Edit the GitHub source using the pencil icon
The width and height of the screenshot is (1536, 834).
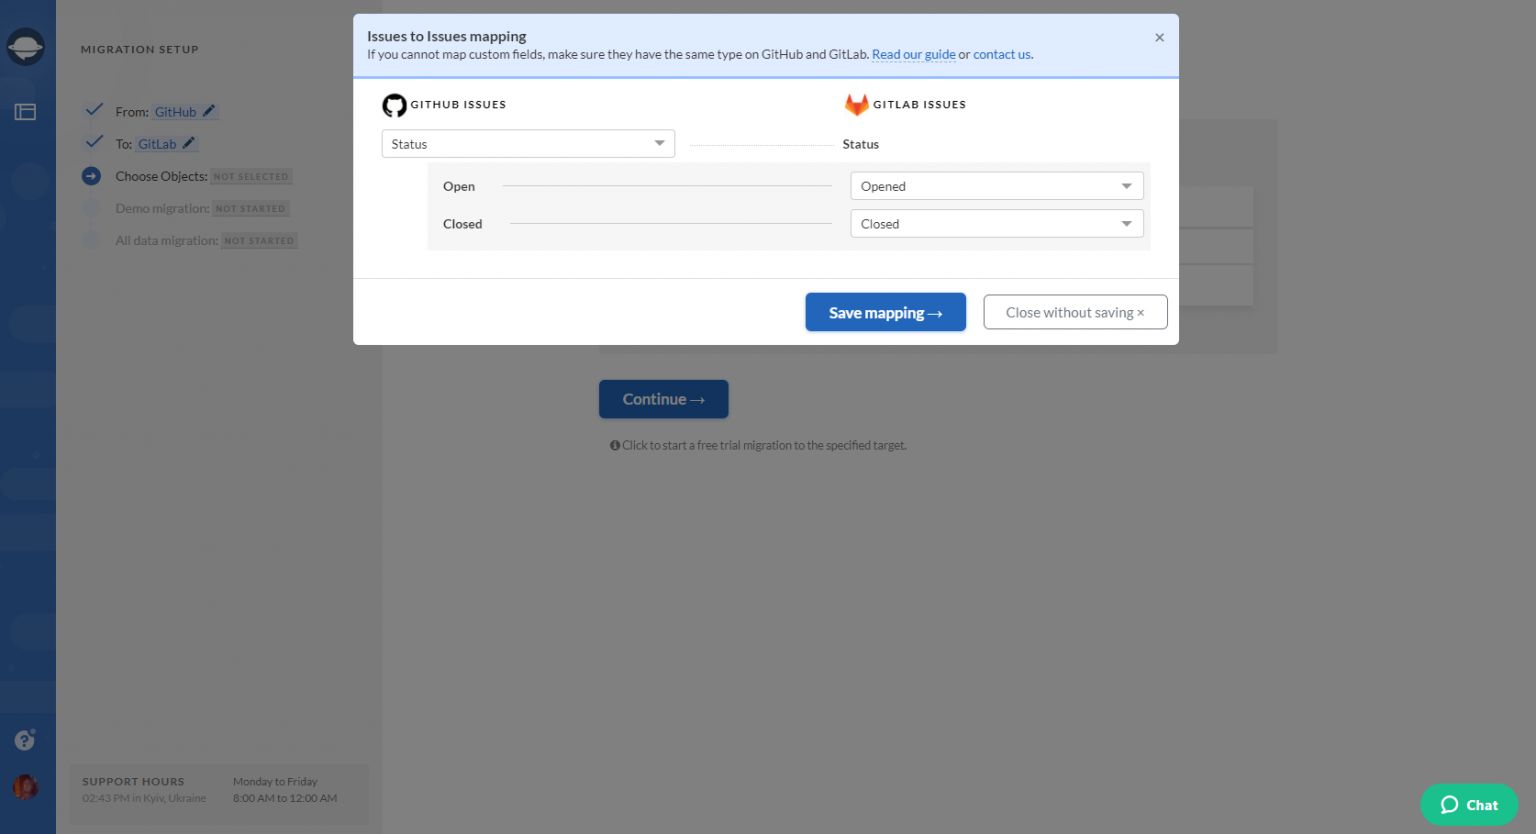[208, 111]
